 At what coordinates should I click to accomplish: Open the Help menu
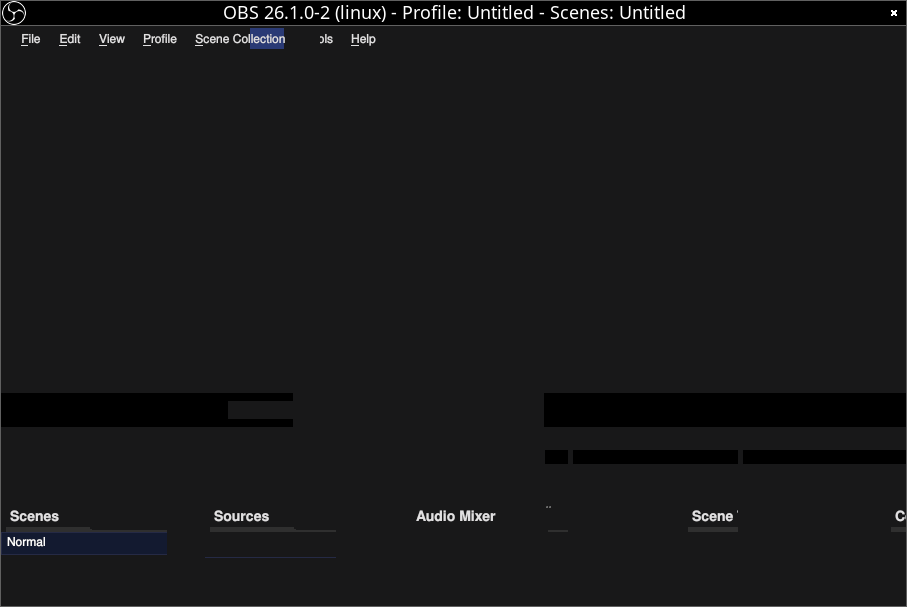(x=363, y=39)
